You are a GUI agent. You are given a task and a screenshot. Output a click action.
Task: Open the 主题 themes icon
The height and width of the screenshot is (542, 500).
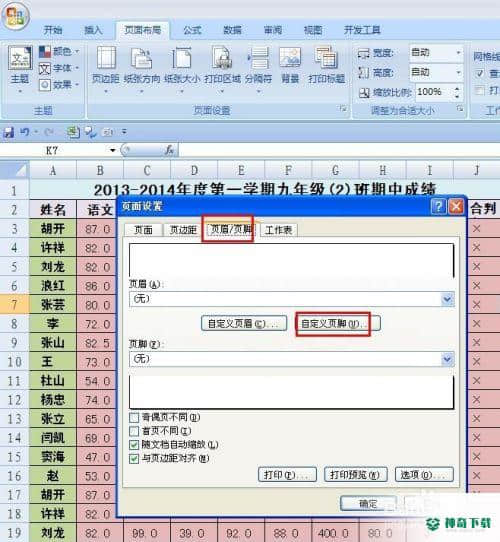coord(20,67)
